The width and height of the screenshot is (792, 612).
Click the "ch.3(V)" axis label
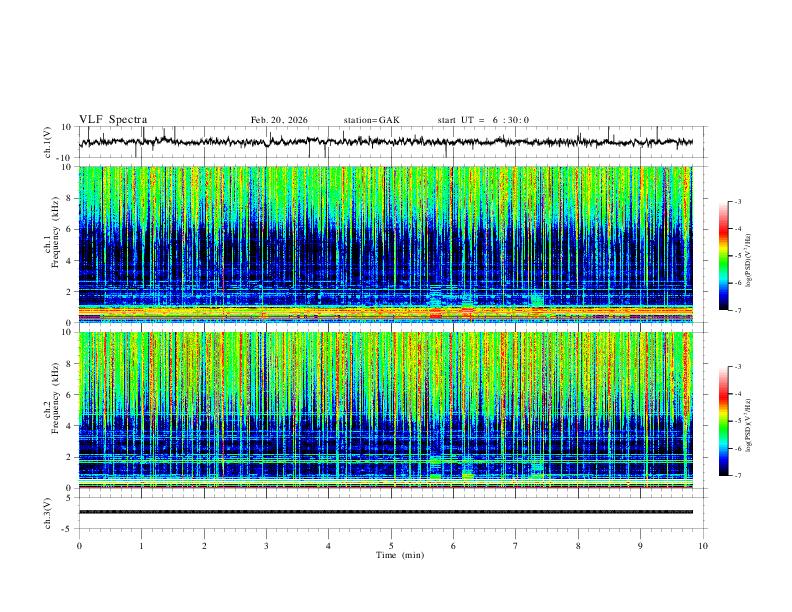click(x=48, y=513)
